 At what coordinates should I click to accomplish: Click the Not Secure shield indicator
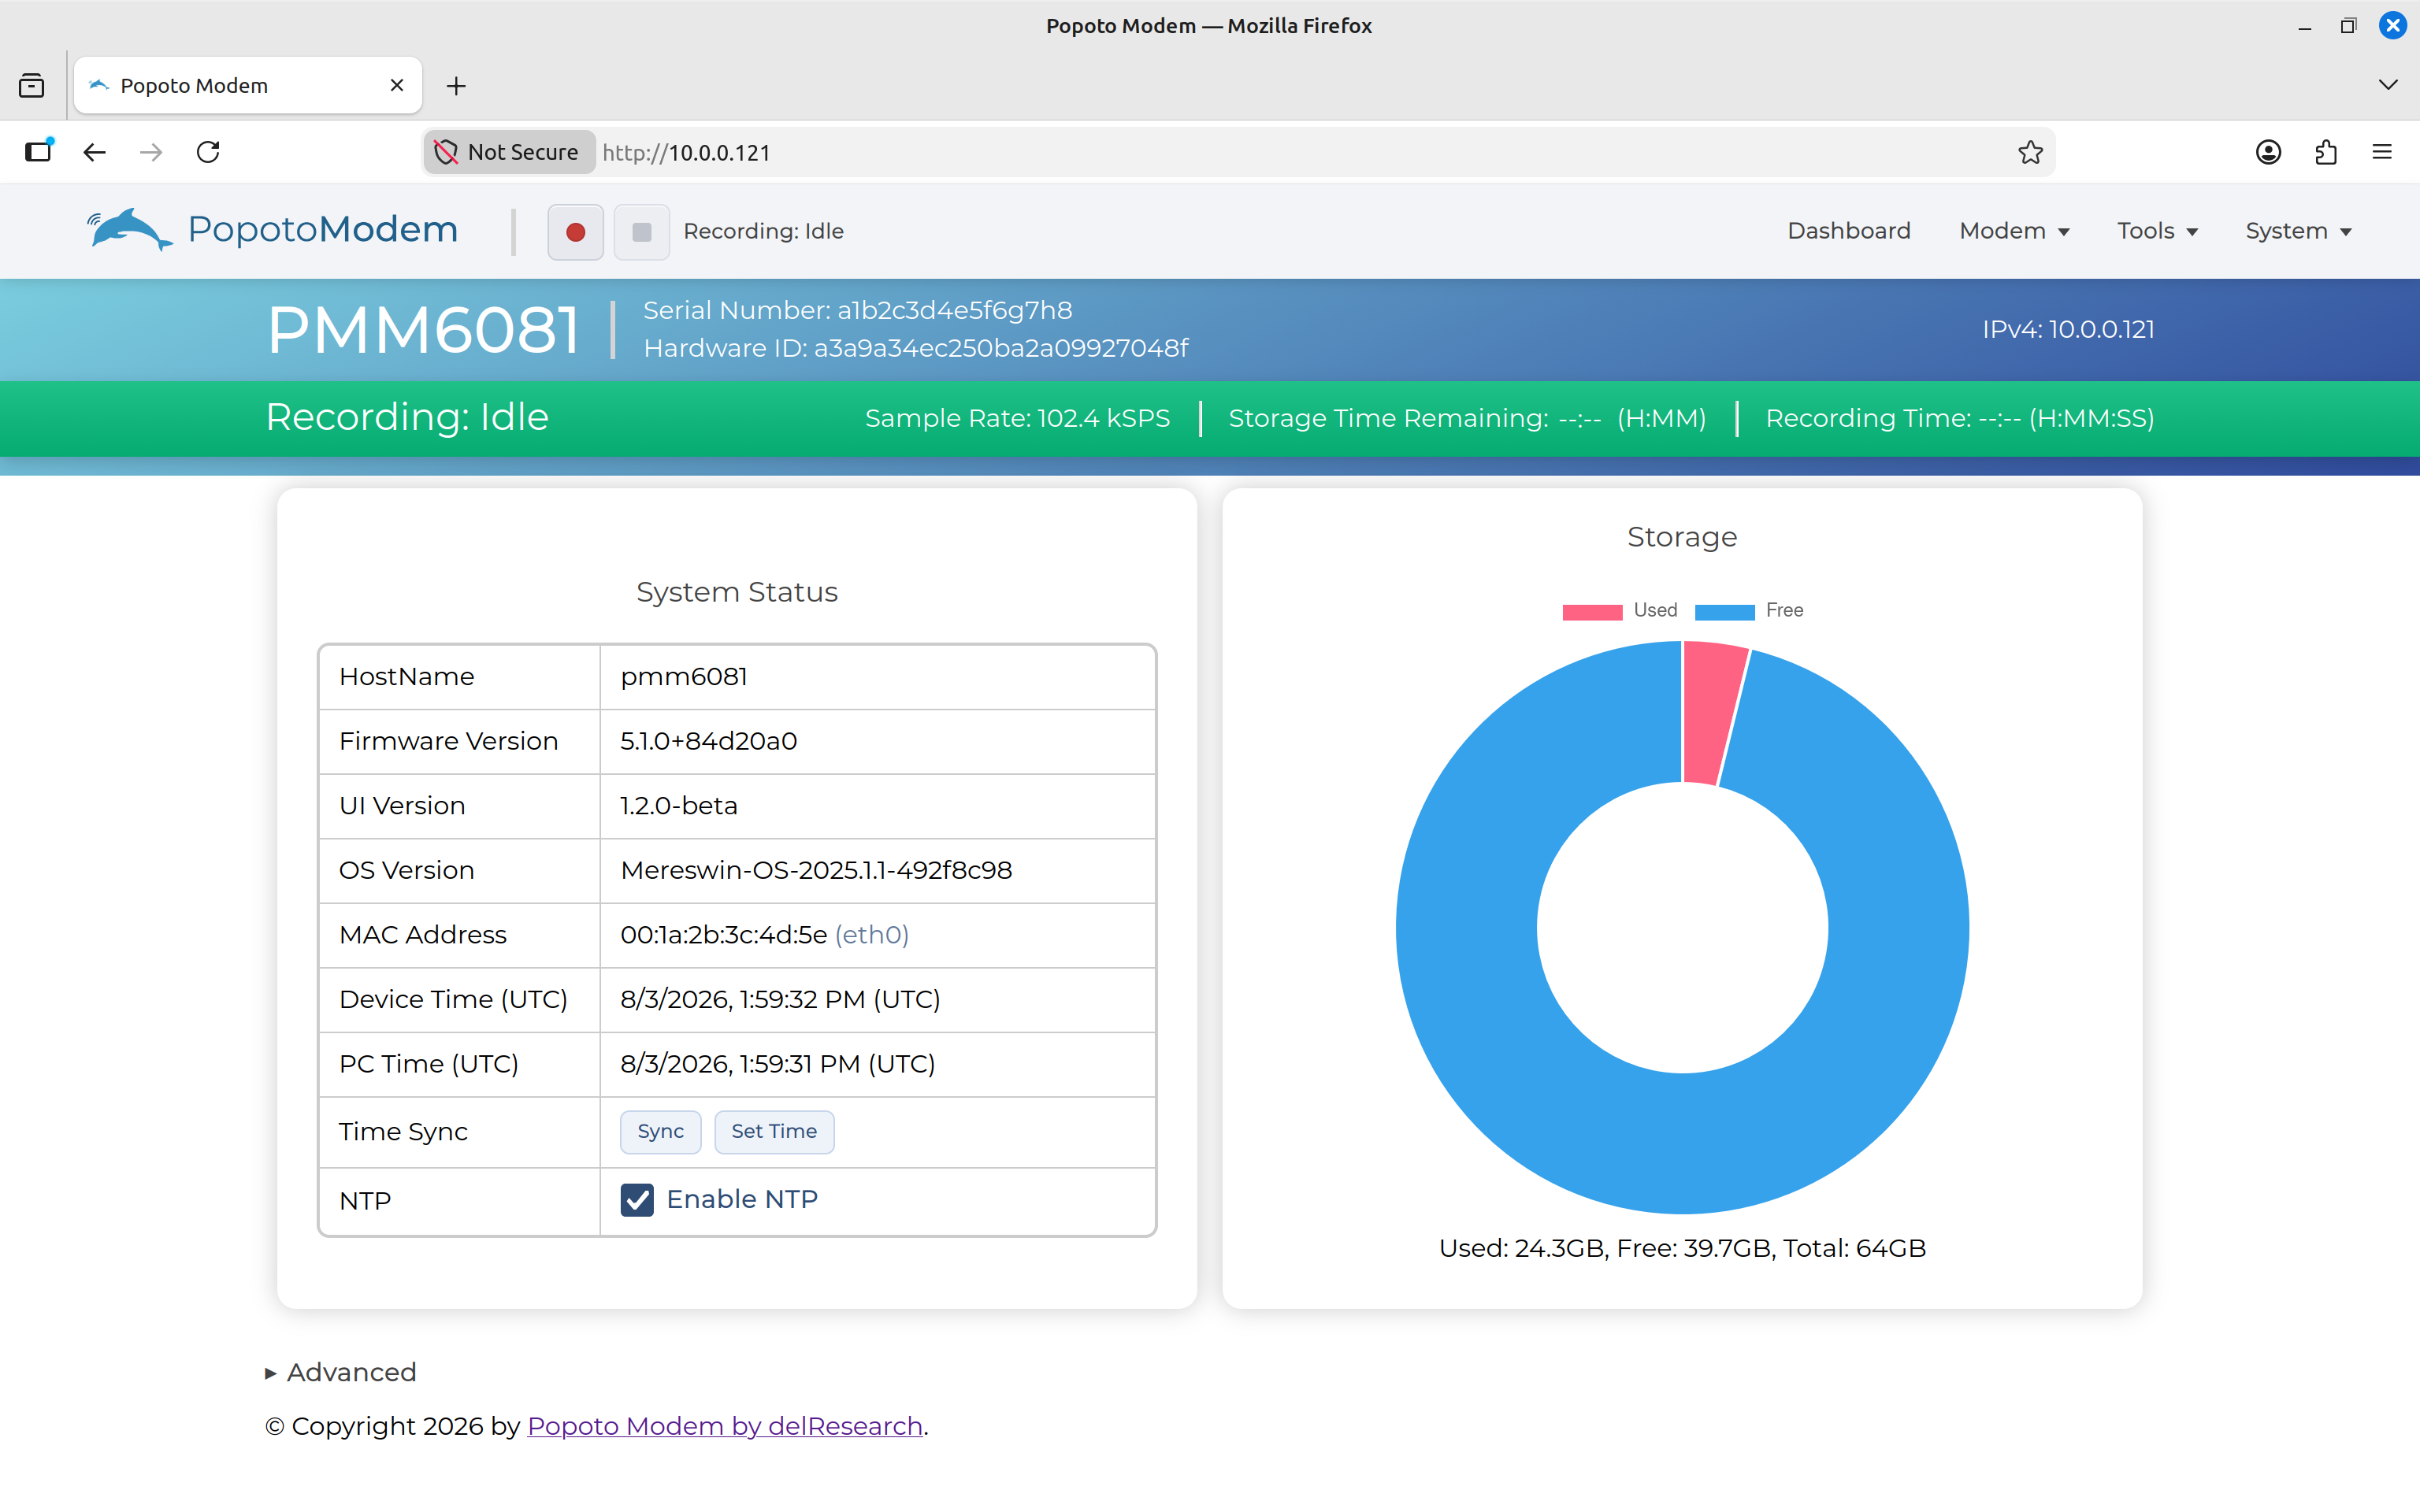click(509, 152)
